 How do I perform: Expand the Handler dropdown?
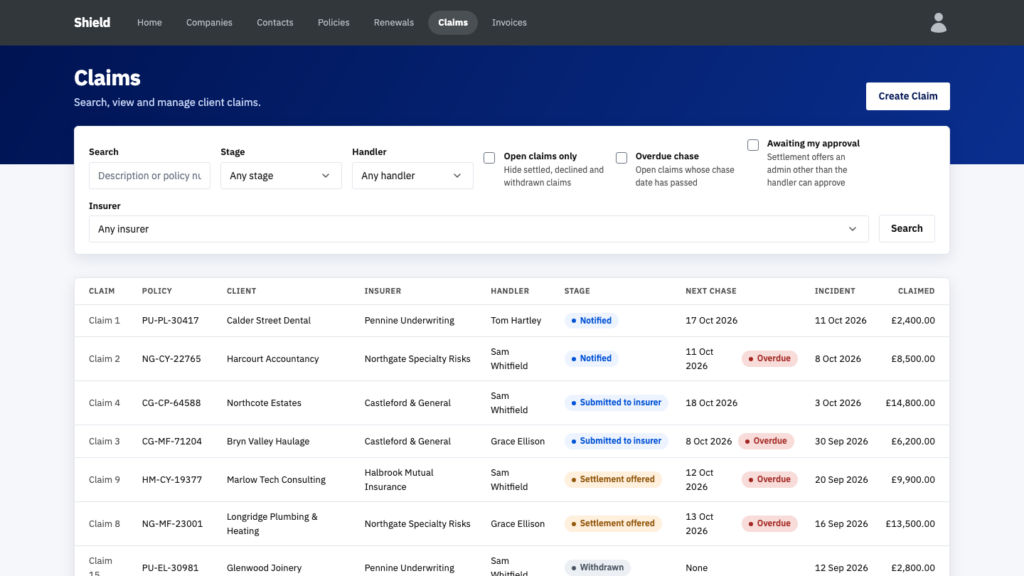[x=413, y=176]
